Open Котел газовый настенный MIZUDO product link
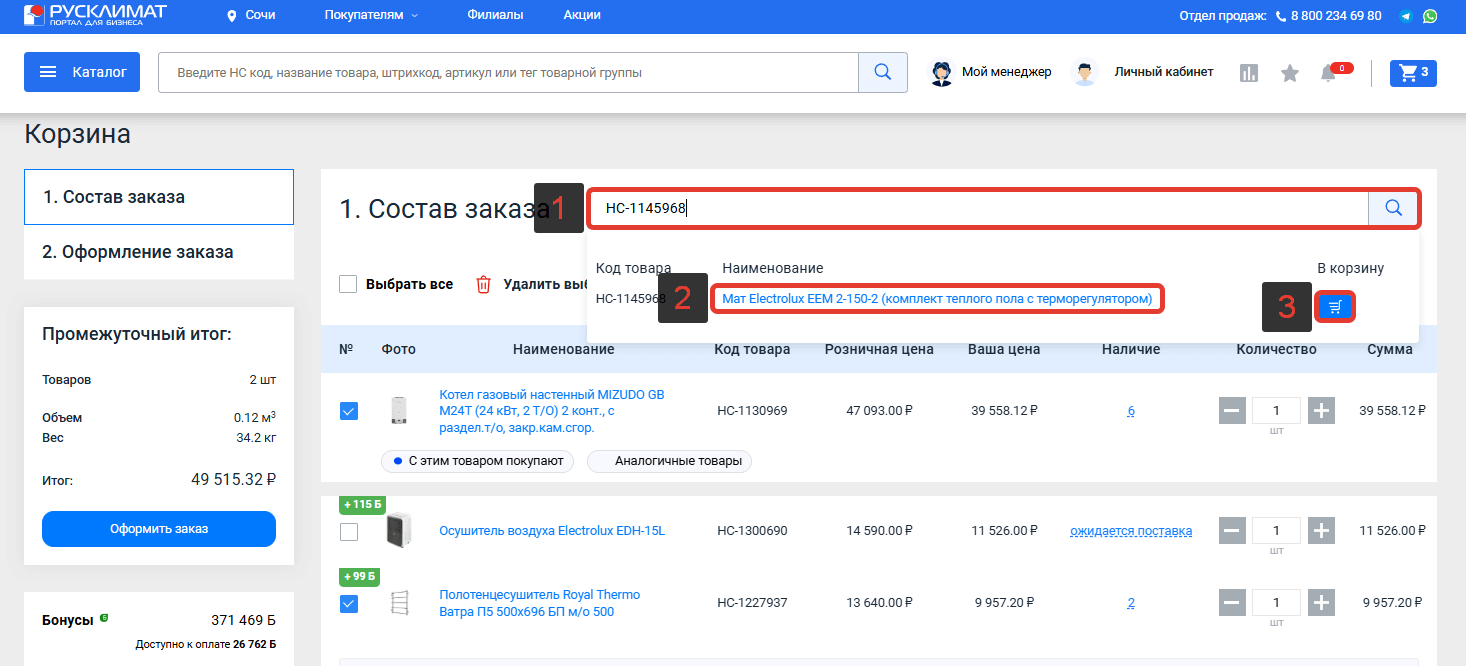 click(x=552, y=411)
